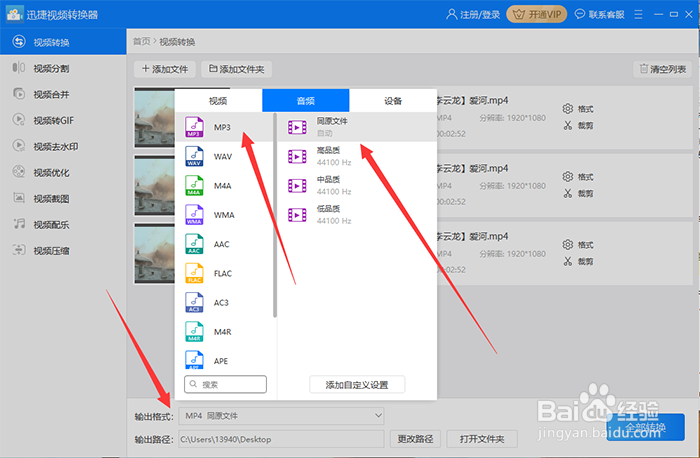Viewport: 700px width, 458px height.
Task: Choose the 低品质 44100 Hz quality icon
Action: (297, 215)
